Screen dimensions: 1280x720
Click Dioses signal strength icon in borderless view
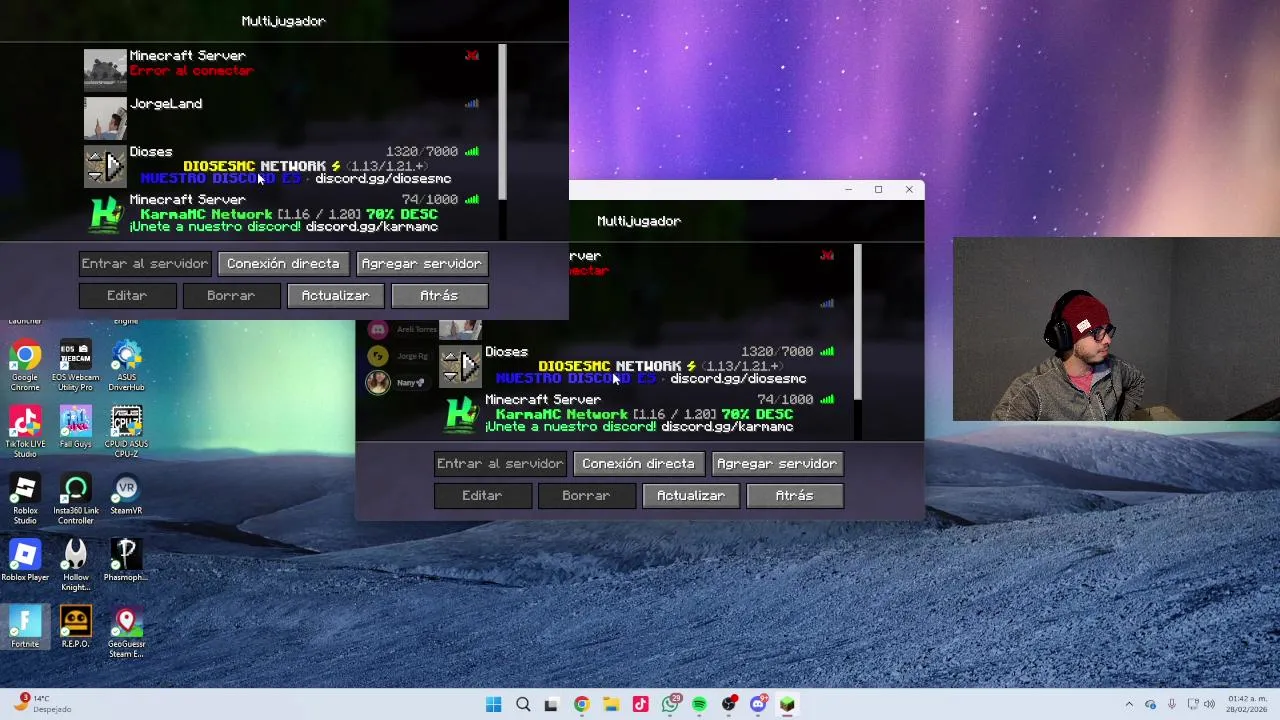point(472,152)
